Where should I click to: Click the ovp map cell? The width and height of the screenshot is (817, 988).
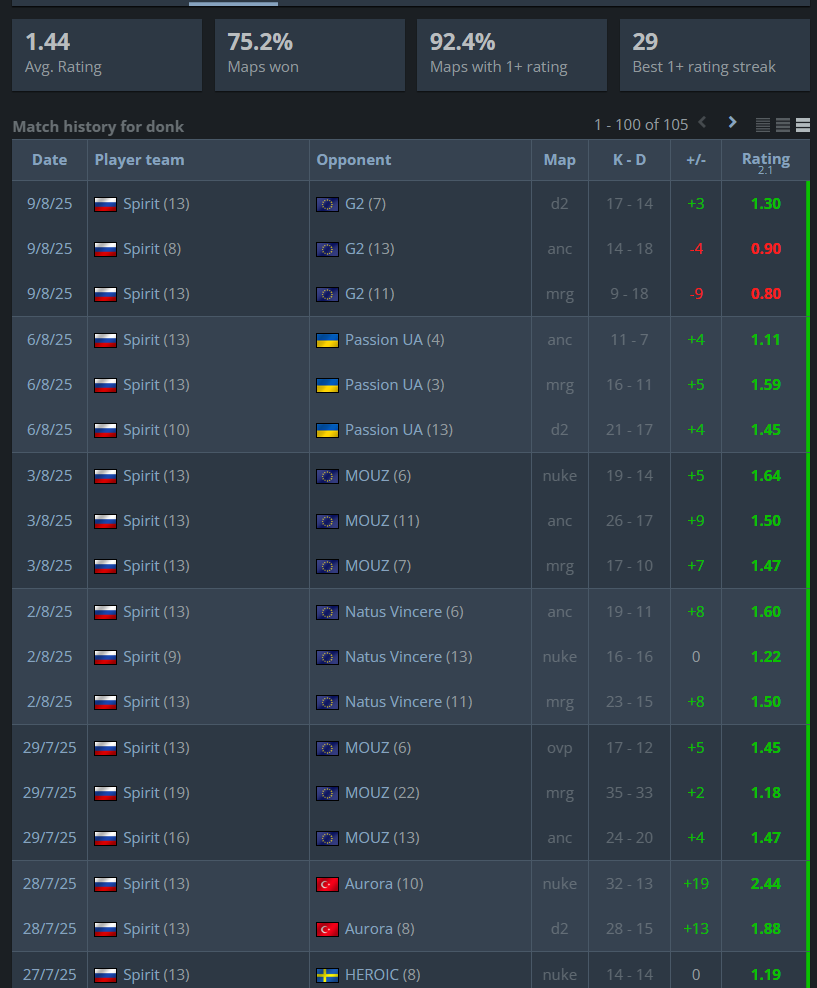[x=559, y=748]
